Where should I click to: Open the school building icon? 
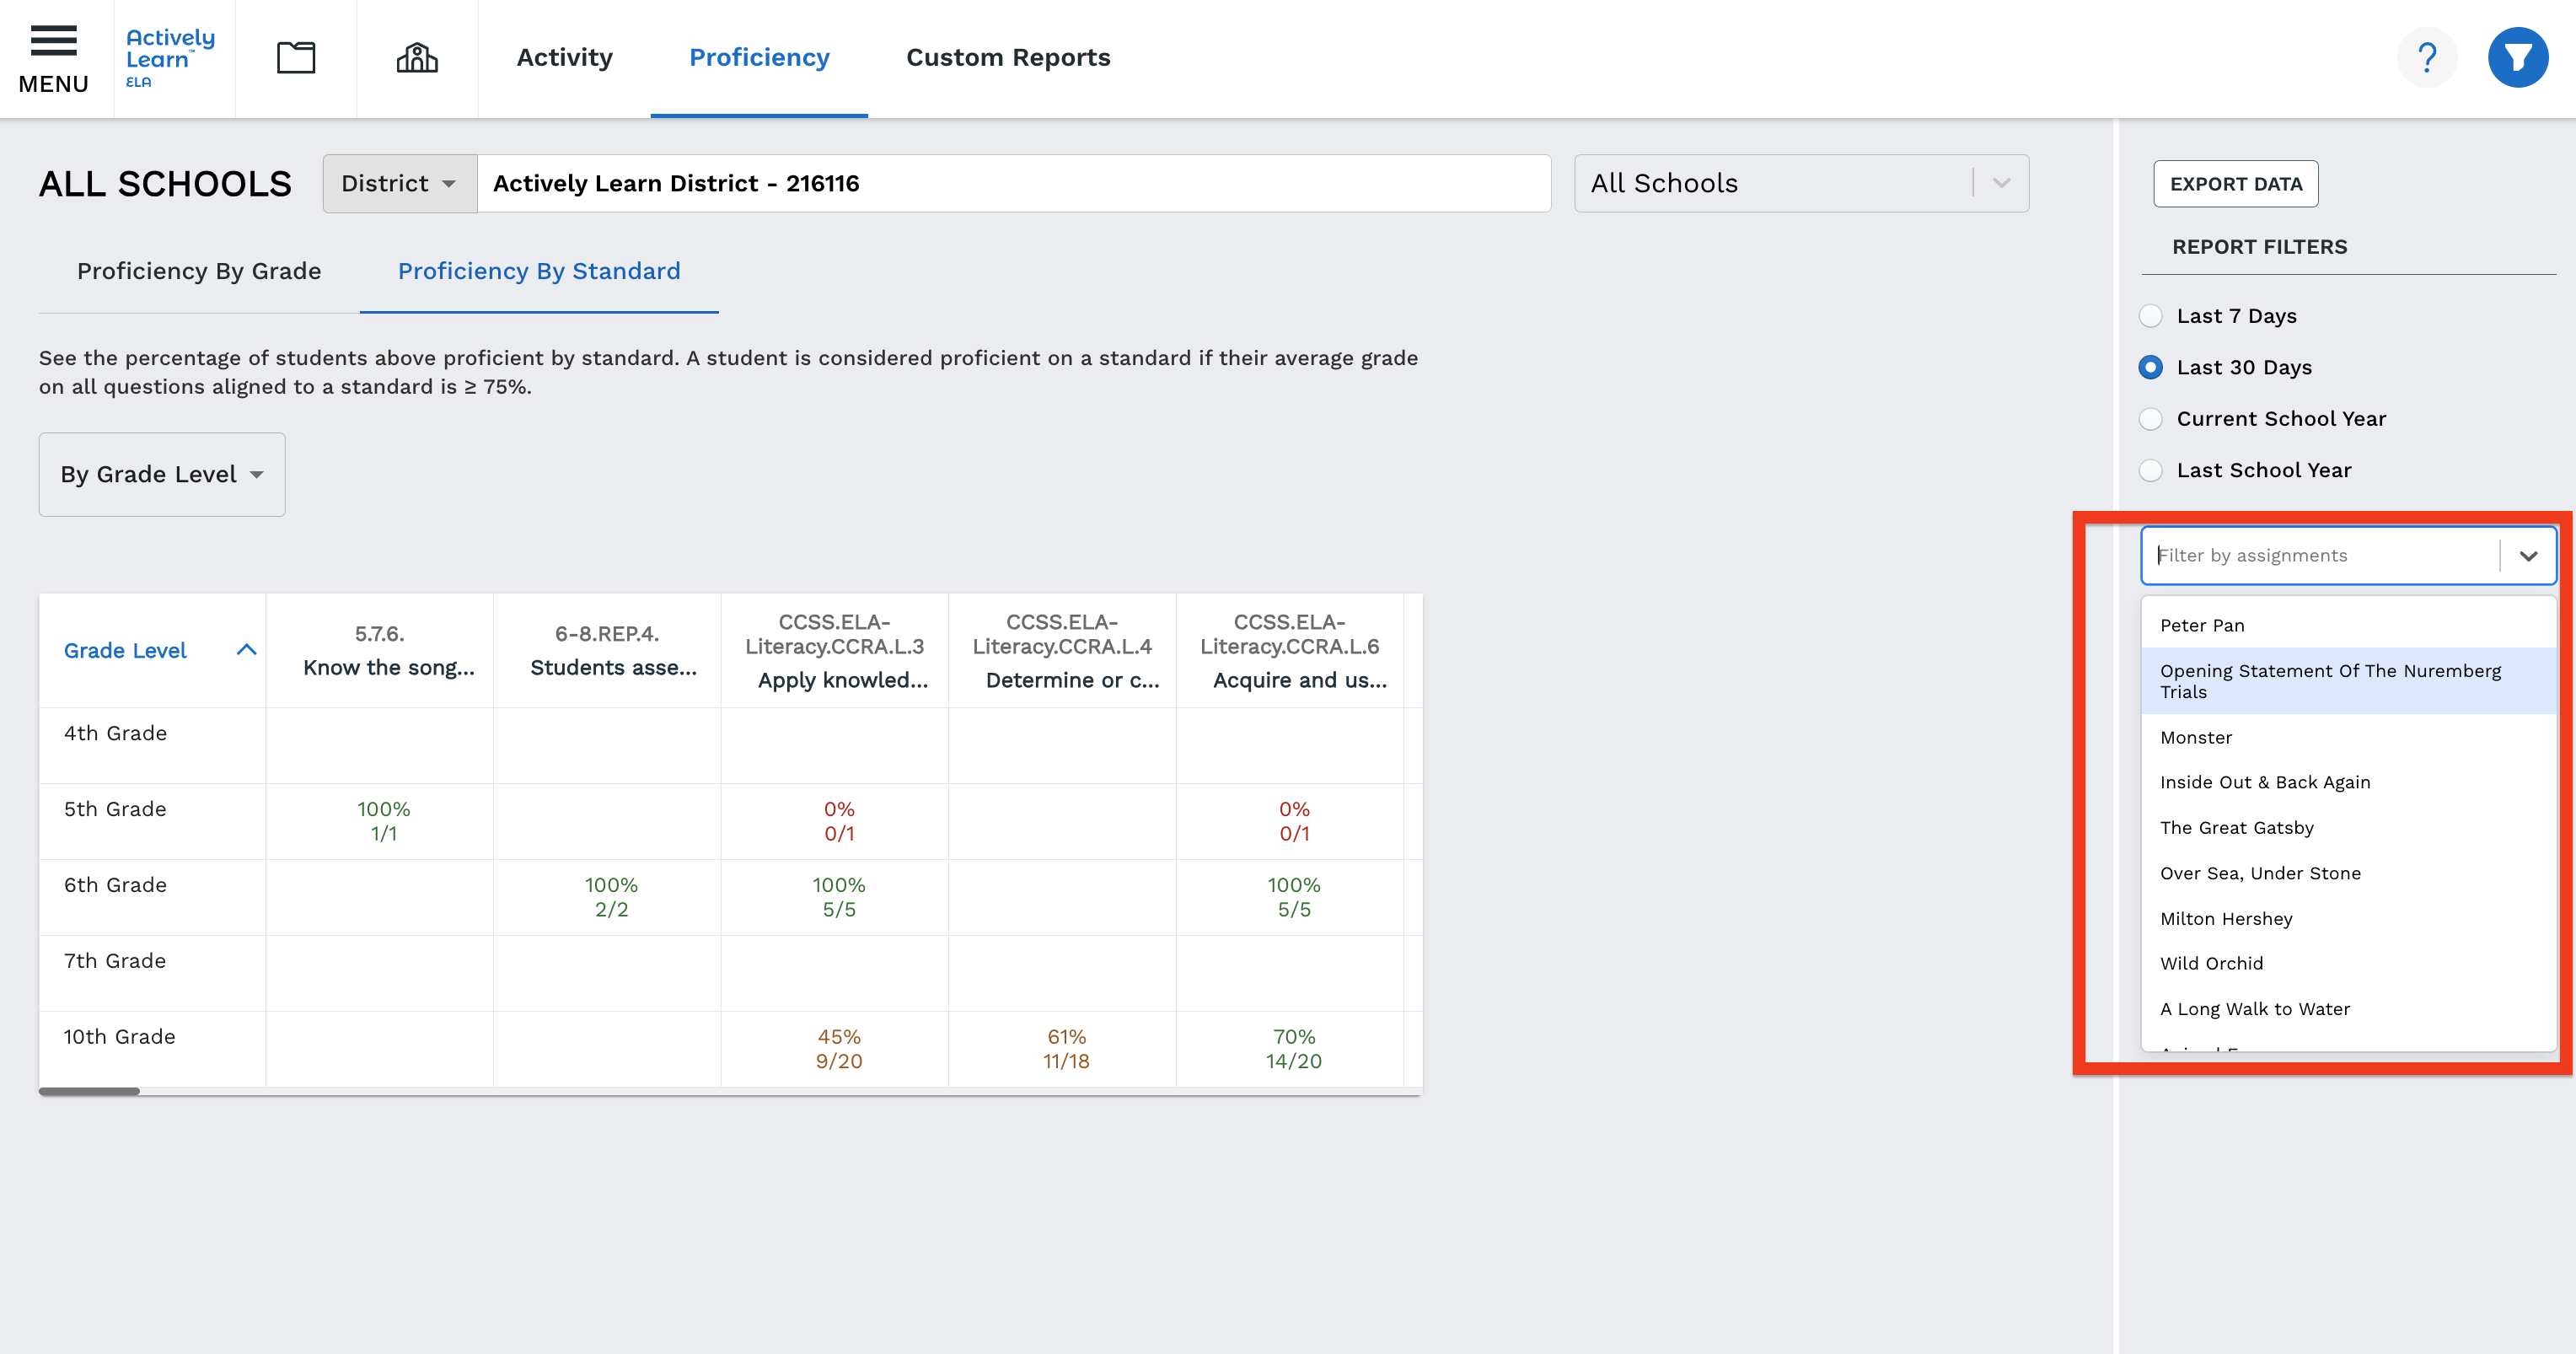click(x=417, y=58)
